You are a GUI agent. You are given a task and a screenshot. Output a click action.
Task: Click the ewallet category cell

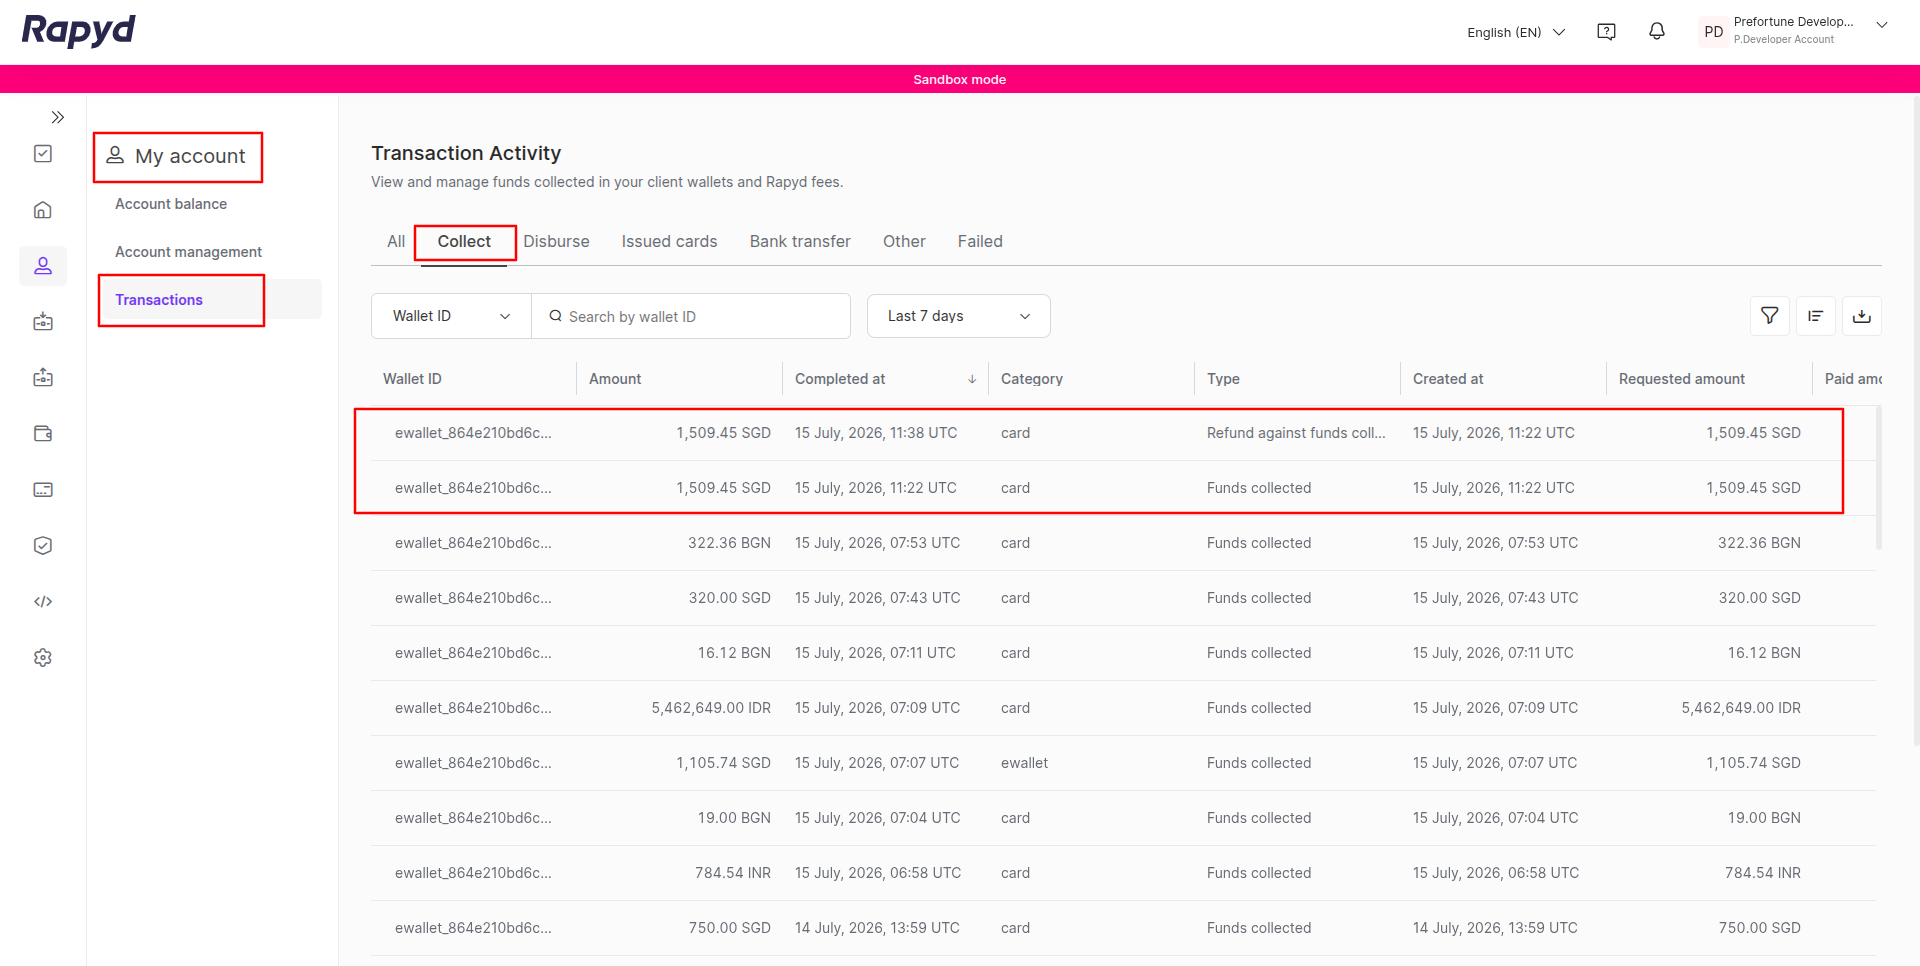point(1024,763)
